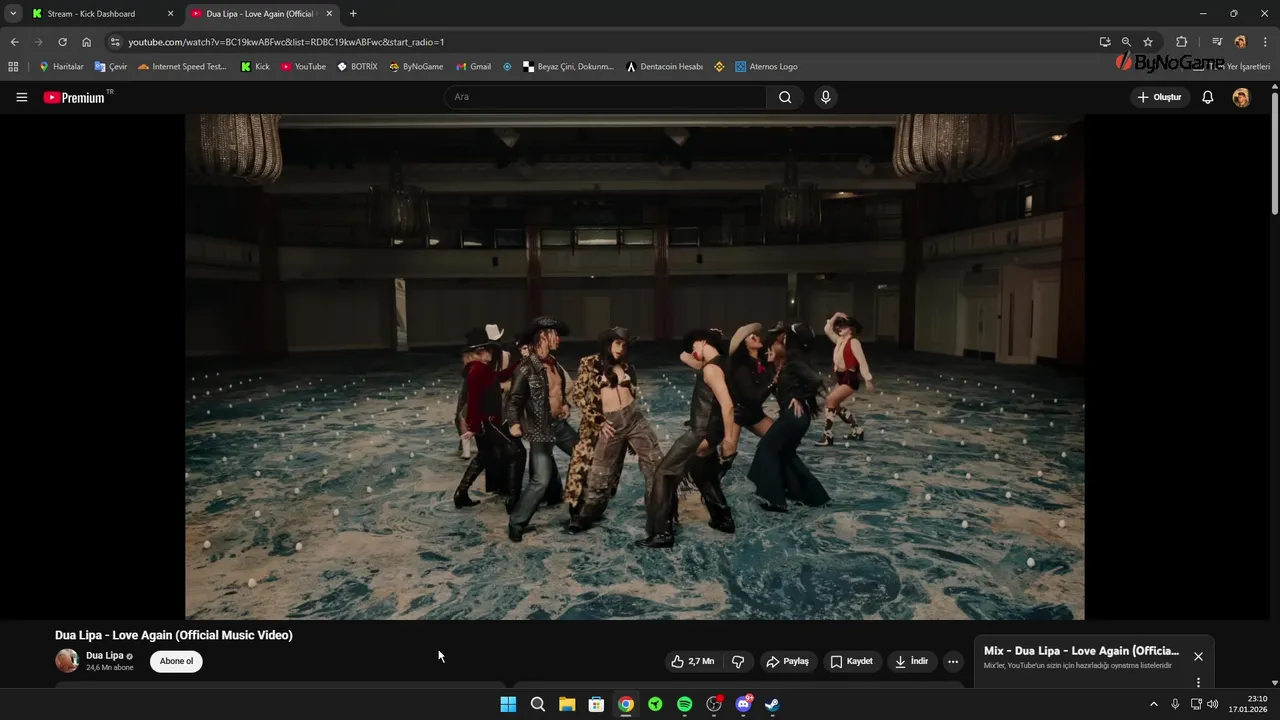Image resolution: width=1280 pixels, height=720 pixels.
Task: Click the Oluştur create button
Action: point(1159,97)
